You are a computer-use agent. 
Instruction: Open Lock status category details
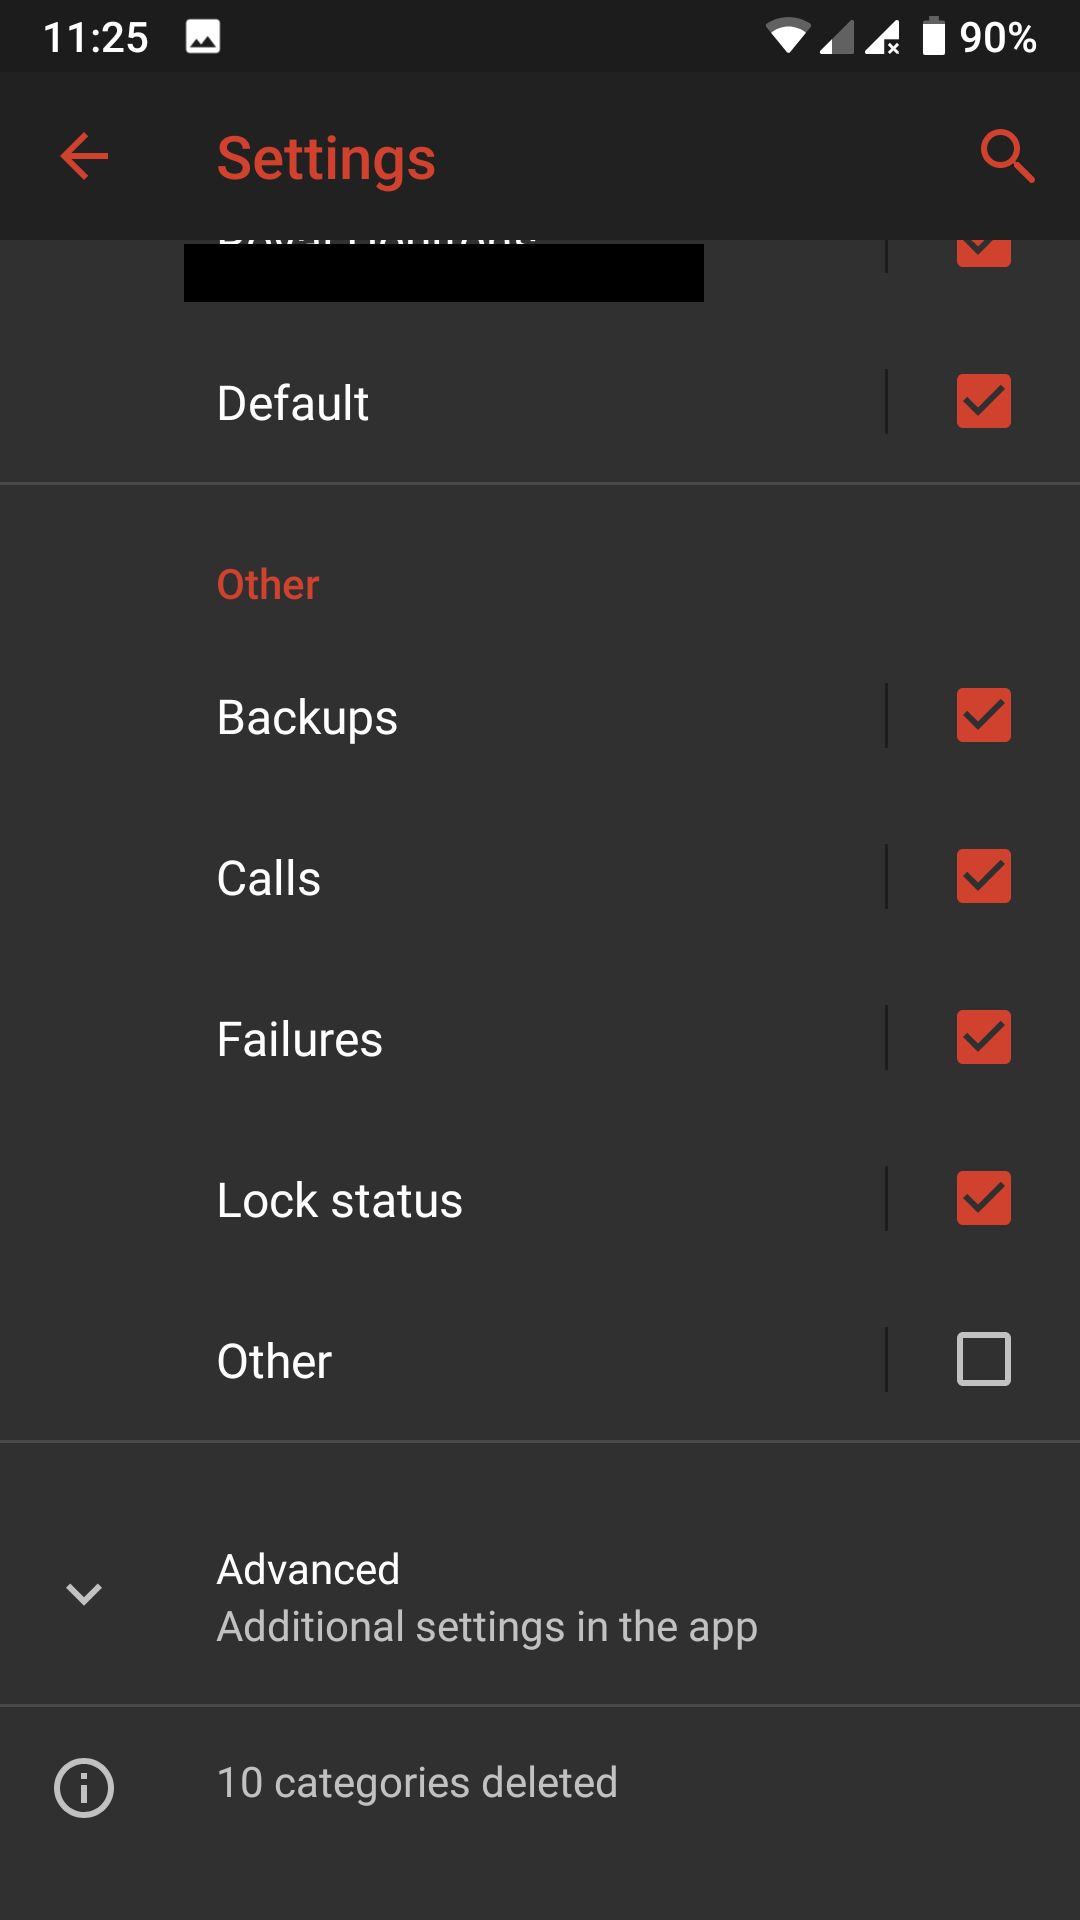339,1200
